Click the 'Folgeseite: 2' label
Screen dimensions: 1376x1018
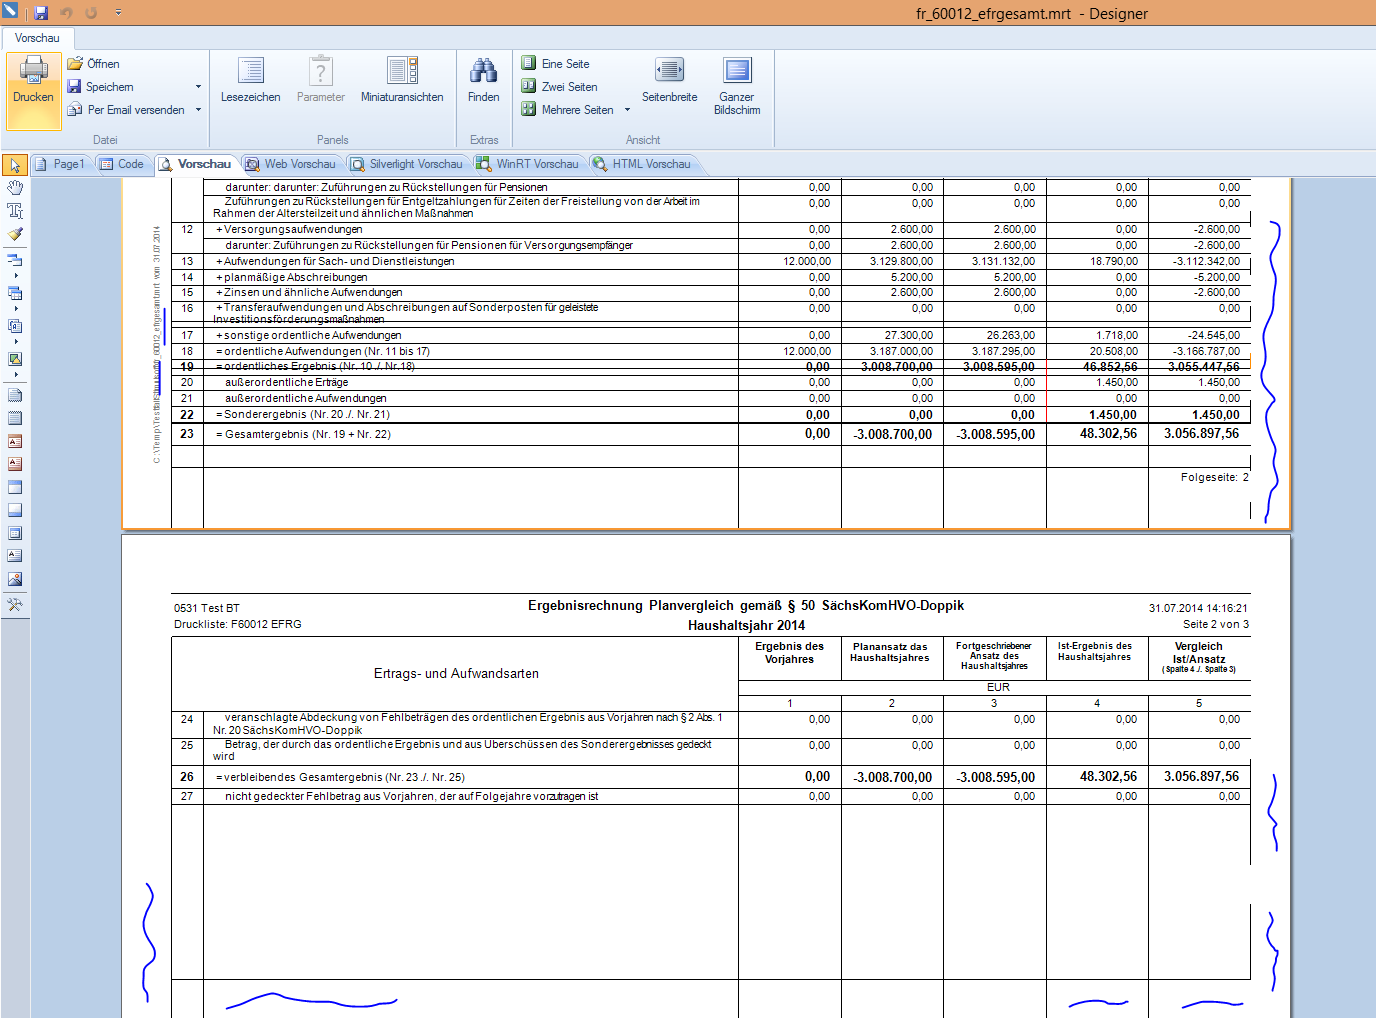coord(1214,477)
